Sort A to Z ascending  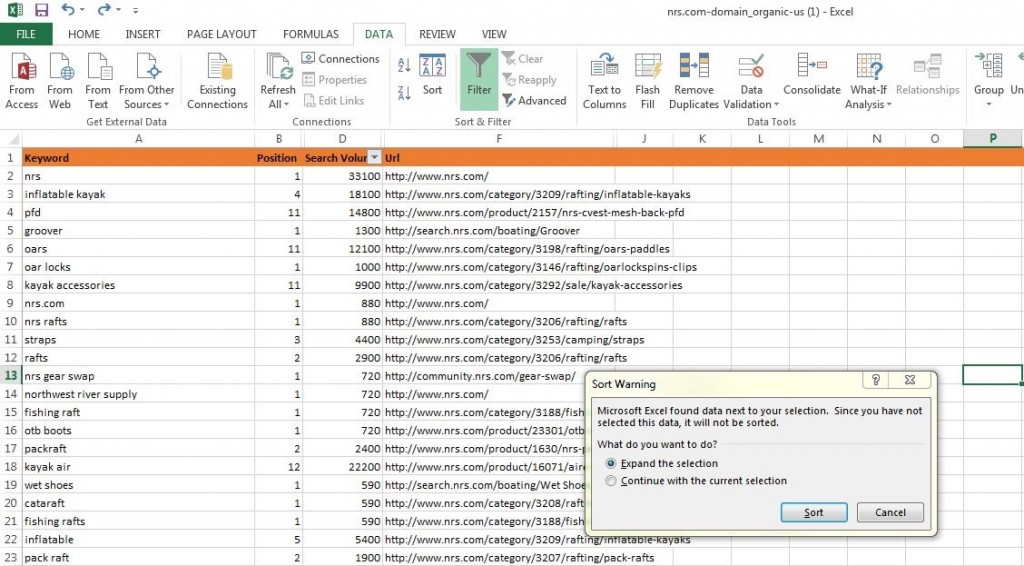pyautogui.click(x=404, y=65)
